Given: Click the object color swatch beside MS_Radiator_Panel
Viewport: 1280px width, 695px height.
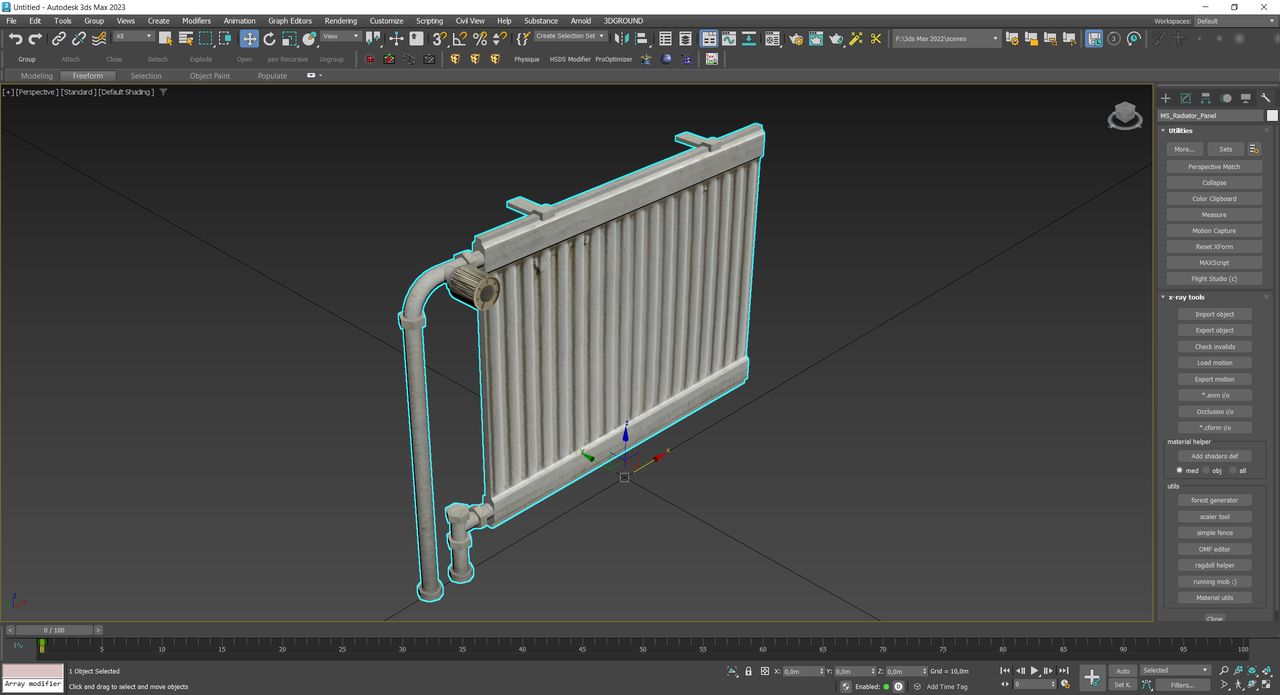Looking at the screenshot, I should (x=1272, y=115).
